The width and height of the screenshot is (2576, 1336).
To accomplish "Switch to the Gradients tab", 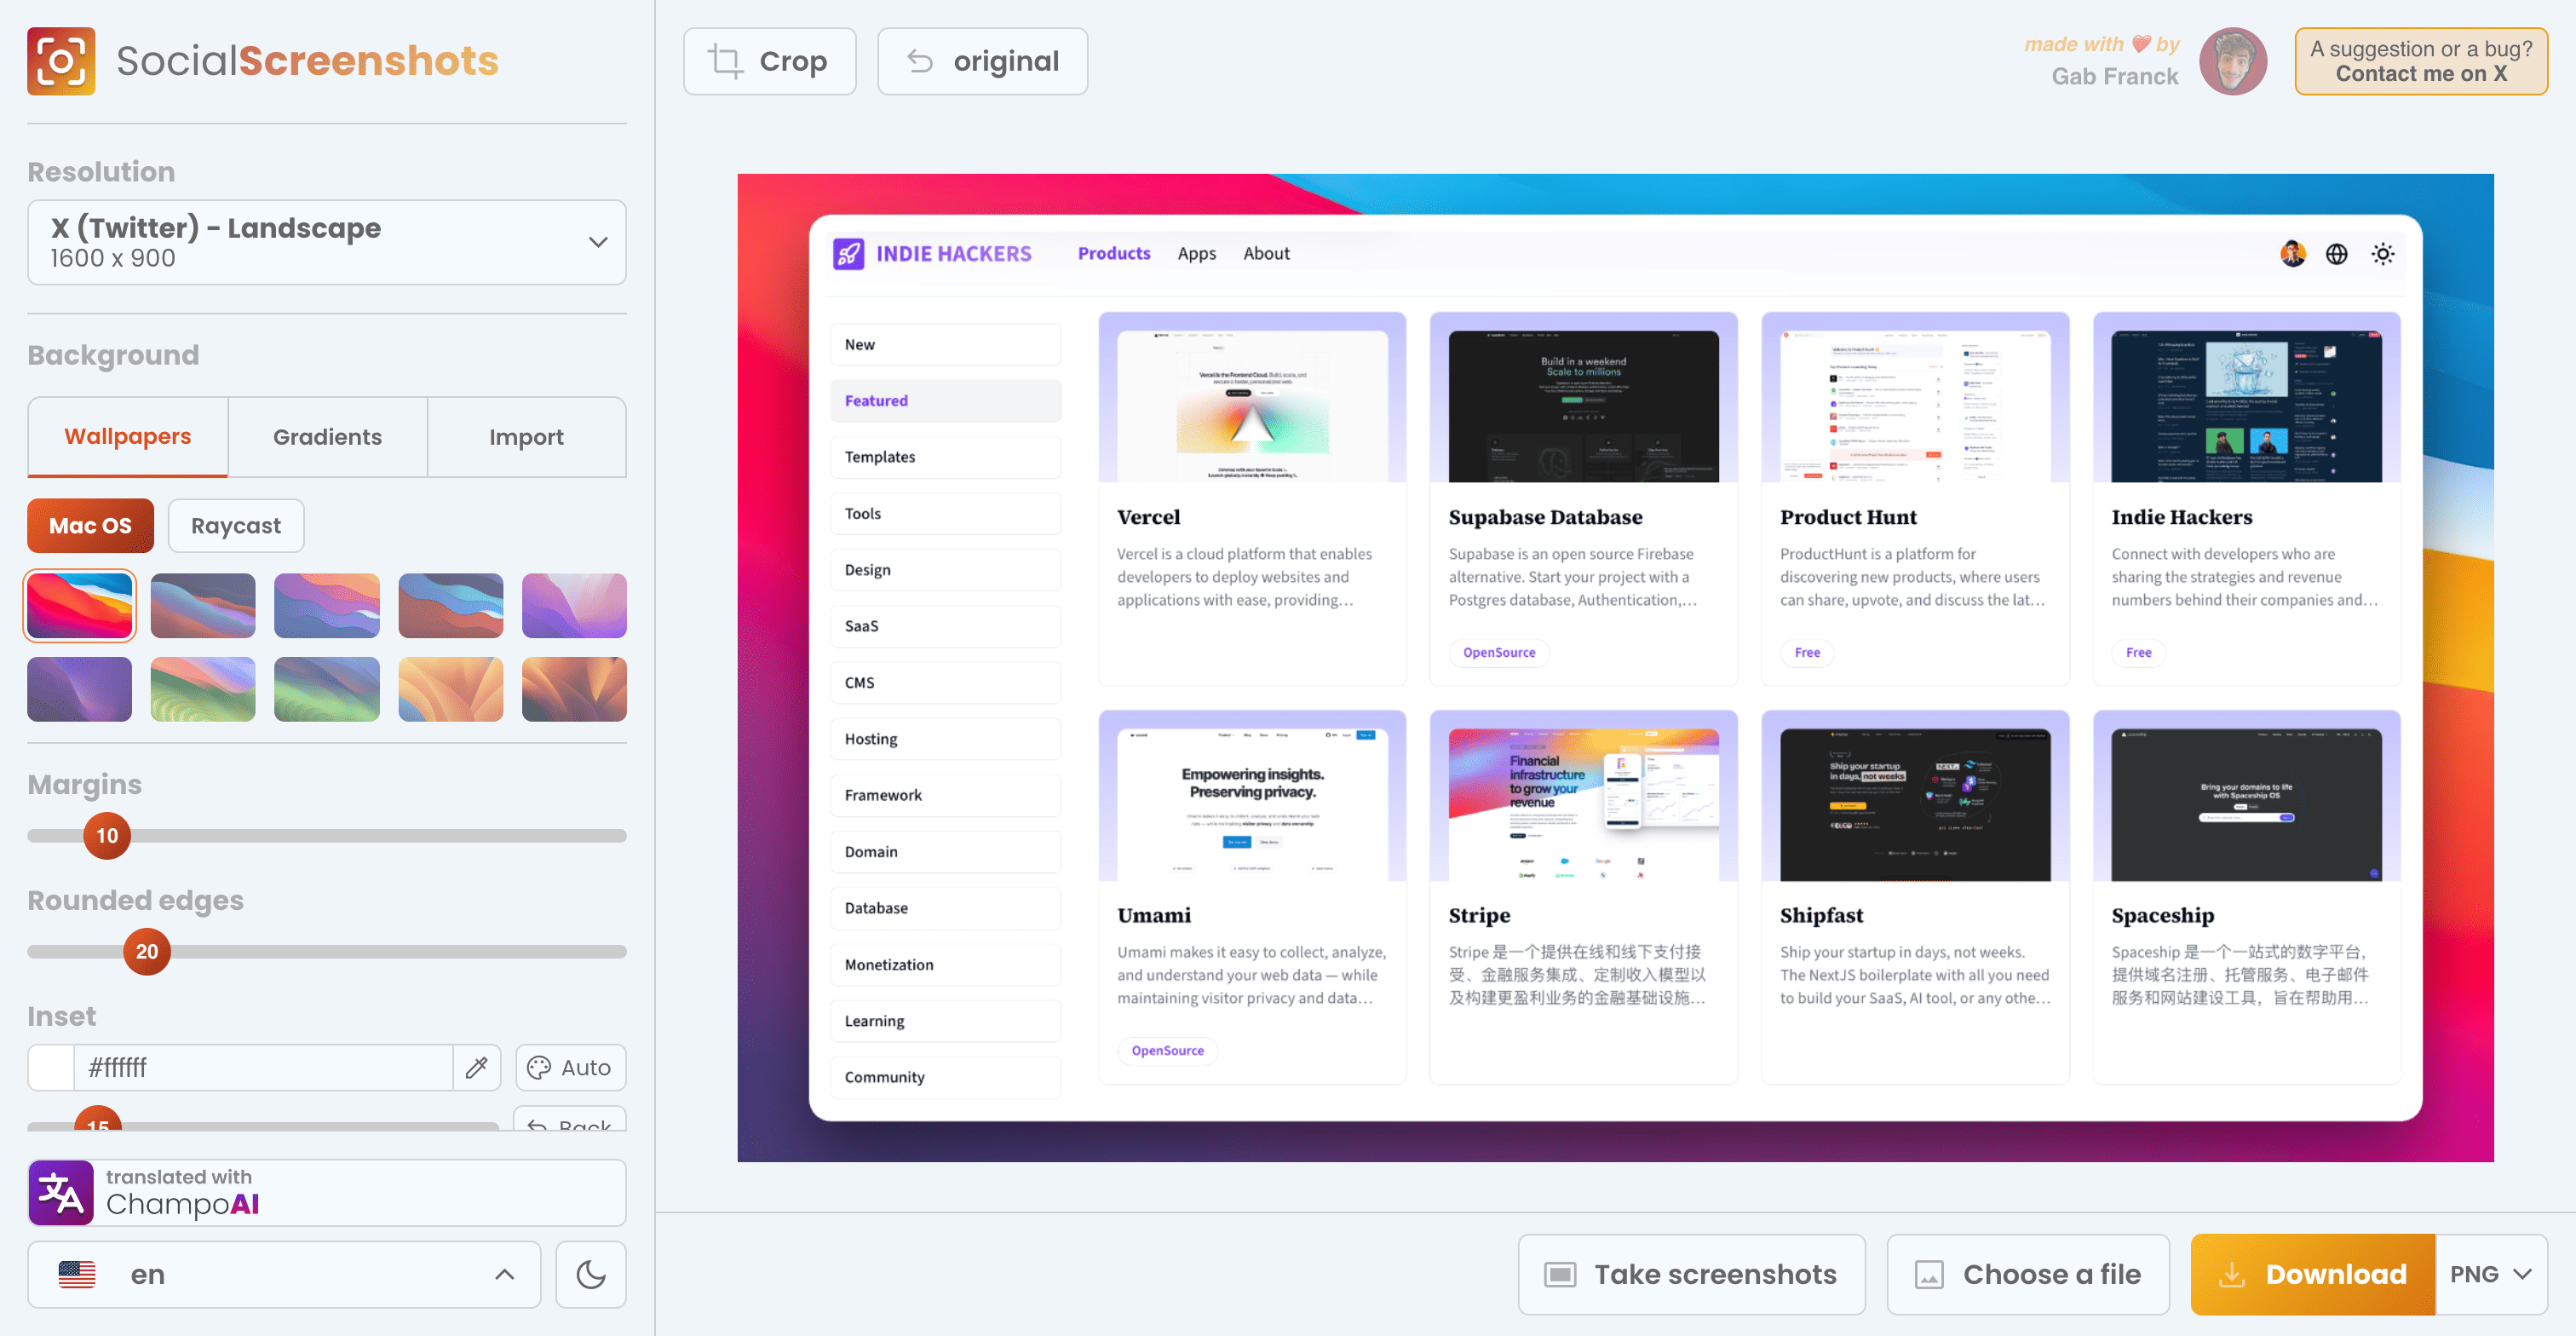I will 327,437.
